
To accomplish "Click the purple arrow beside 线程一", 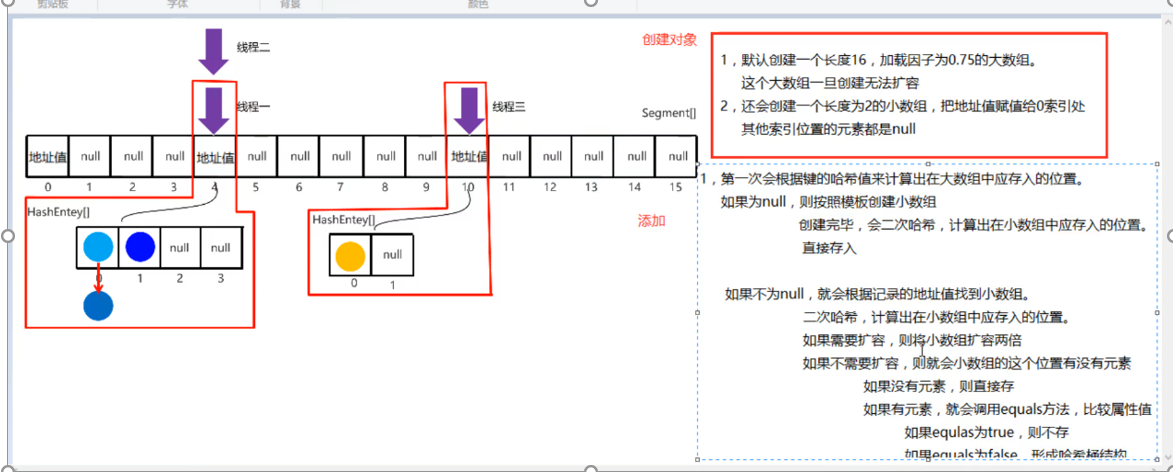I will point(214,111).
